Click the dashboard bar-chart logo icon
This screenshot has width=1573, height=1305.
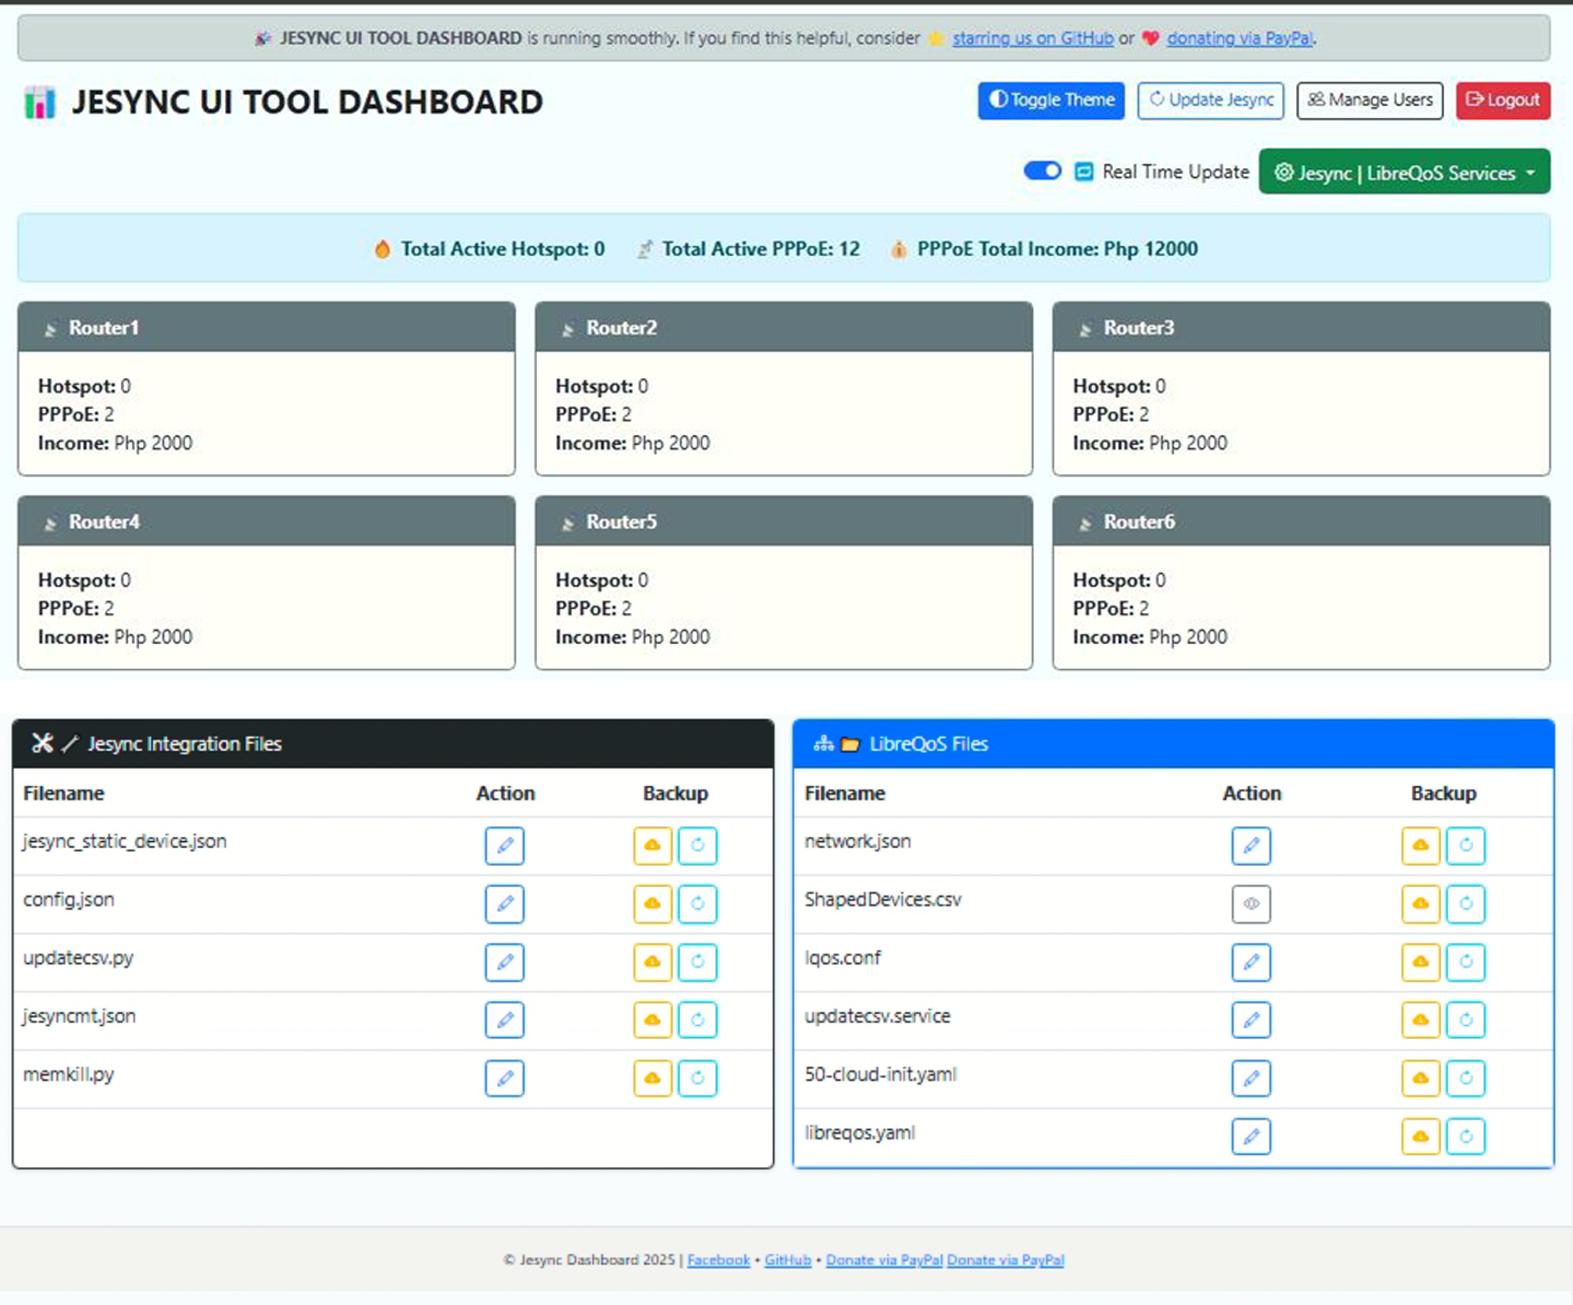pyautogui.click(x=40, y=102)
